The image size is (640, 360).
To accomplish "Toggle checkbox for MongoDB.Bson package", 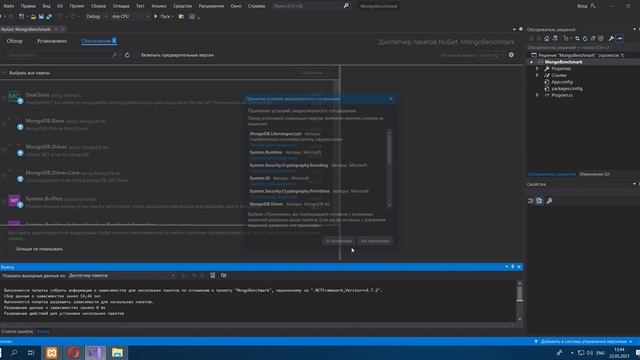I will coord(5,124).
